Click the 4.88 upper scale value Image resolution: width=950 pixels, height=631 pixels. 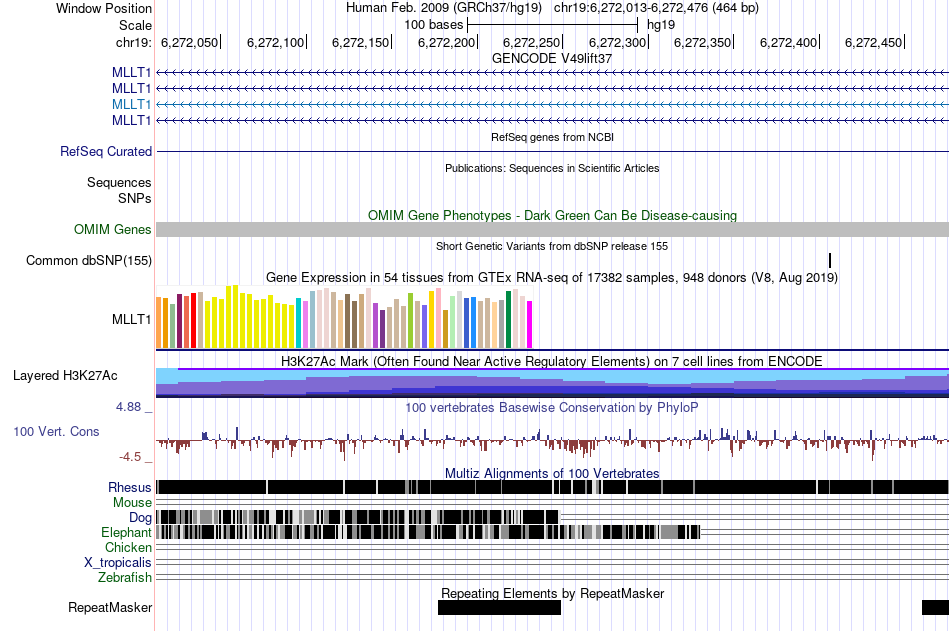[x=129, y=407]
